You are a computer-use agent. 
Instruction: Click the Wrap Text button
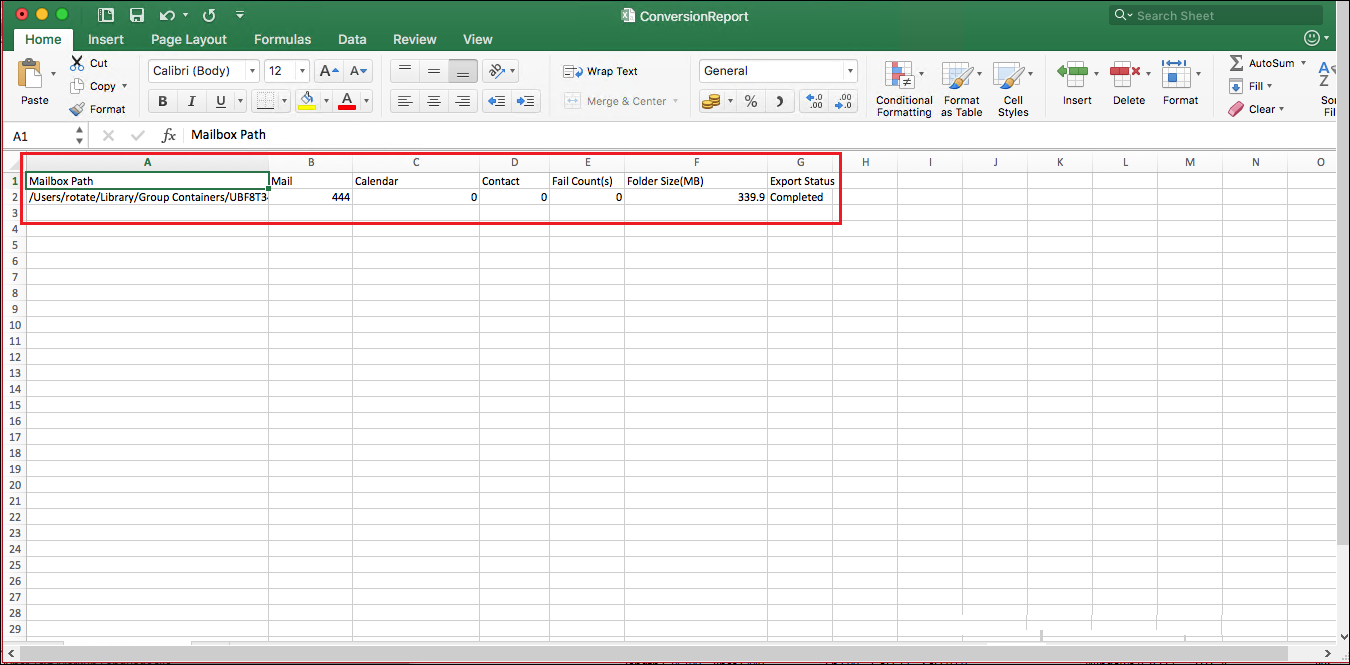click(600, 71)
